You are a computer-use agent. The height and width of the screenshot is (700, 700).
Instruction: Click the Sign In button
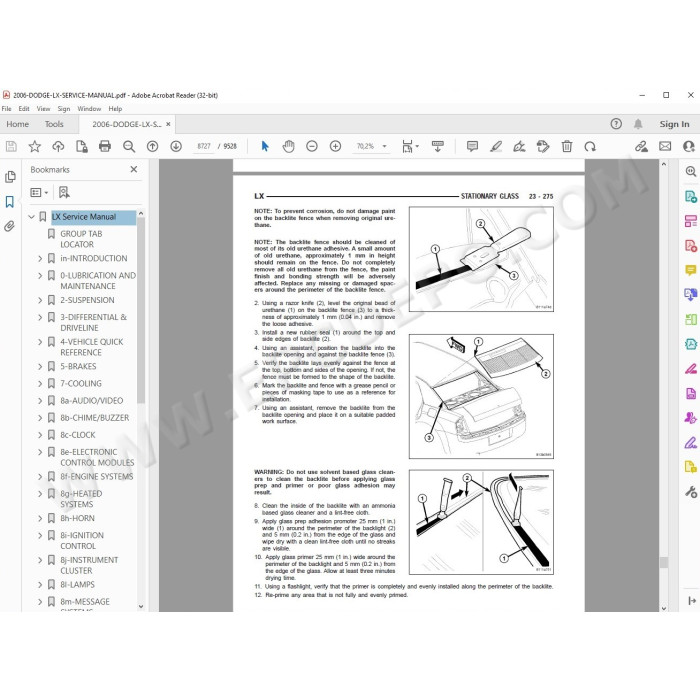coord(674,124)
